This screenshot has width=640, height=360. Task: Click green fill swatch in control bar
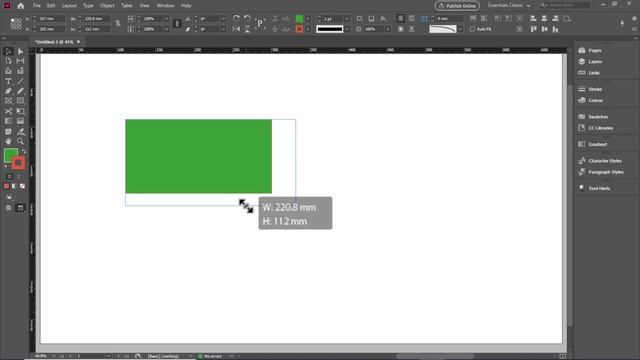click(x=299, y=18)
